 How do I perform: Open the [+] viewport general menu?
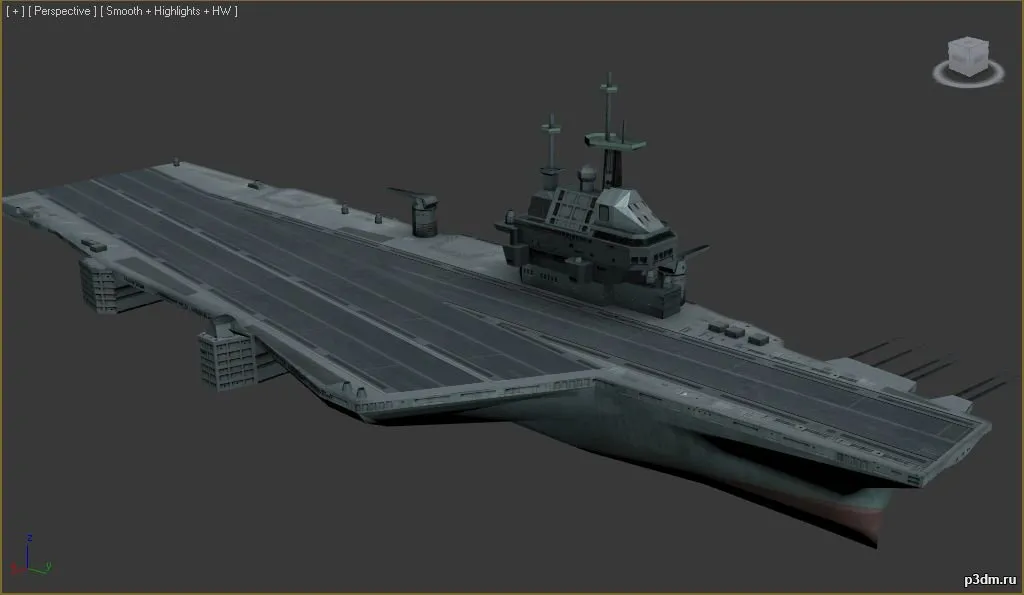[x=13, y=12]
